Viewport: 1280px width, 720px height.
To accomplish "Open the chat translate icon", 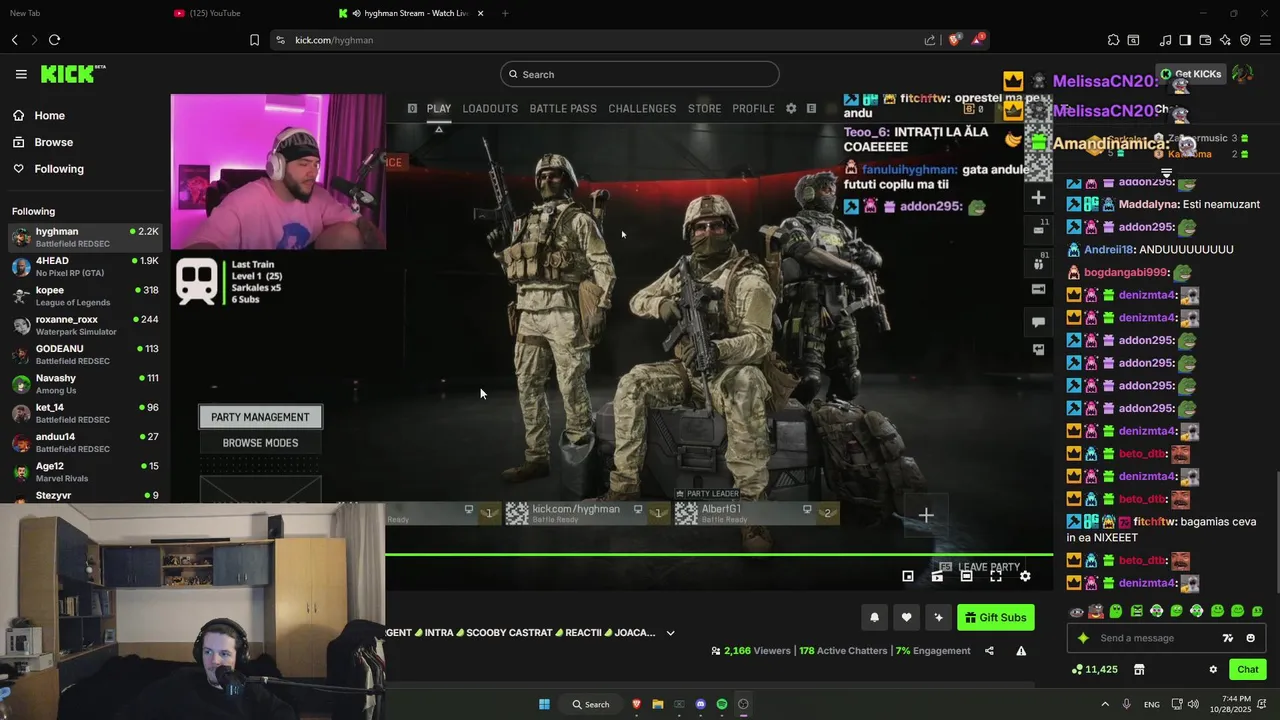I will click(1228, 638).
